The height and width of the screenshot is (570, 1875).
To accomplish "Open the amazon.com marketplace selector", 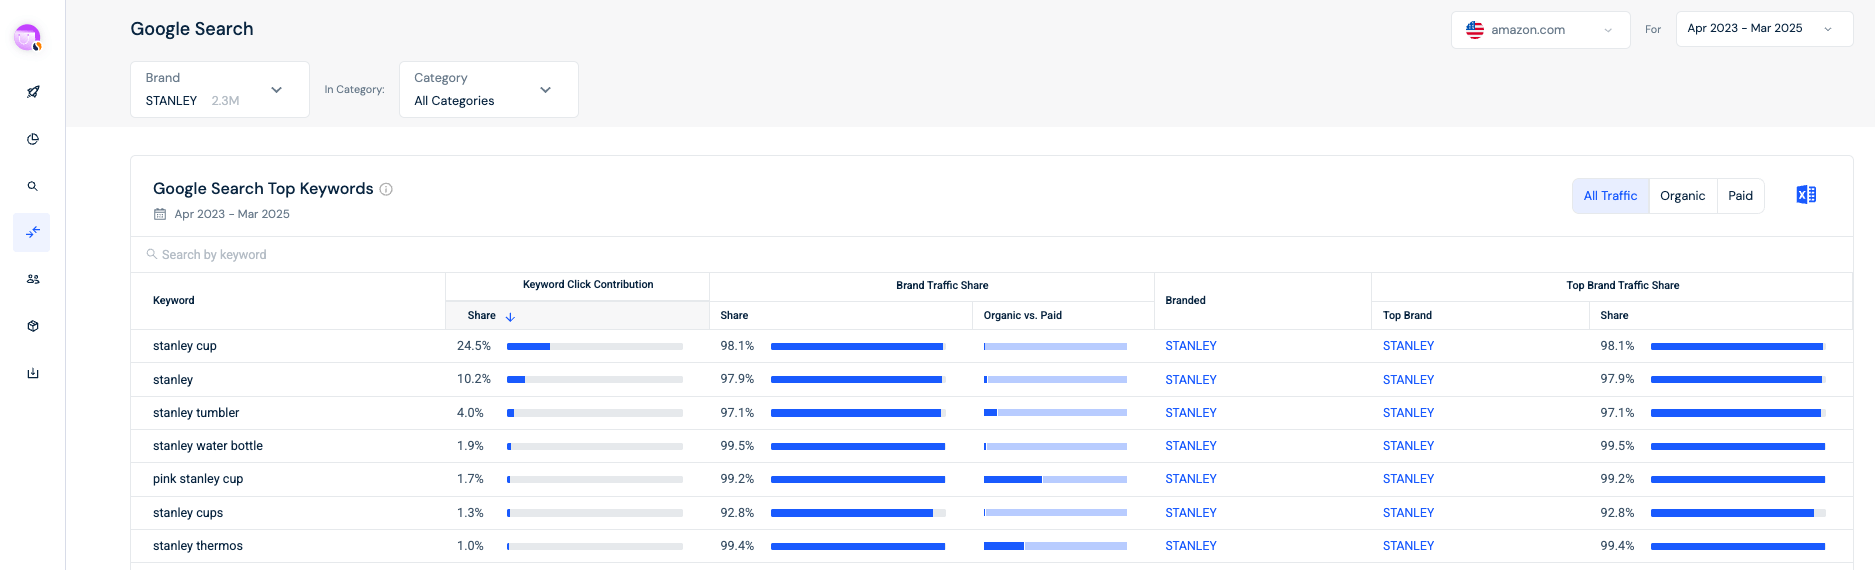I will pyautogui.click(x=1540, y=30).
